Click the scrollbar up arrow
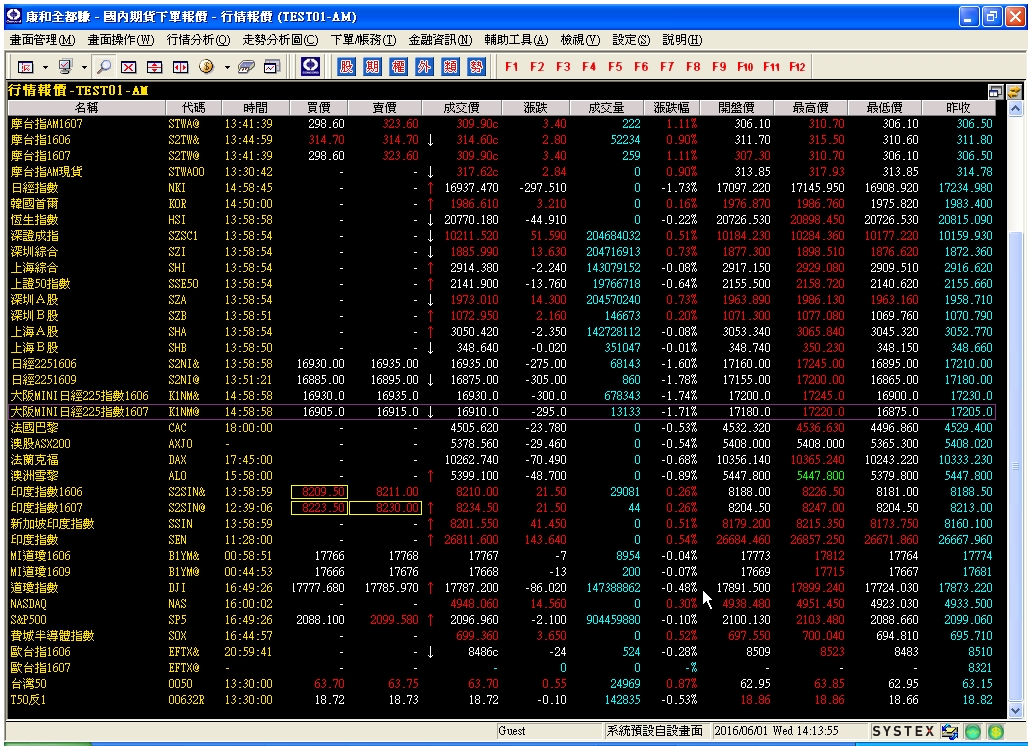 tap(1016, 108)
